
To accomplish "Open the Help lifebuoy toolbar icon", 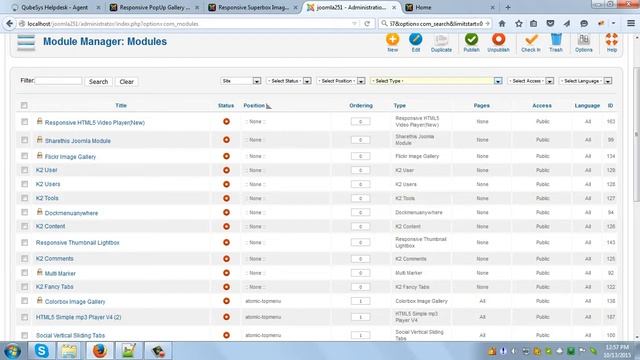I will tap(611, 42).
